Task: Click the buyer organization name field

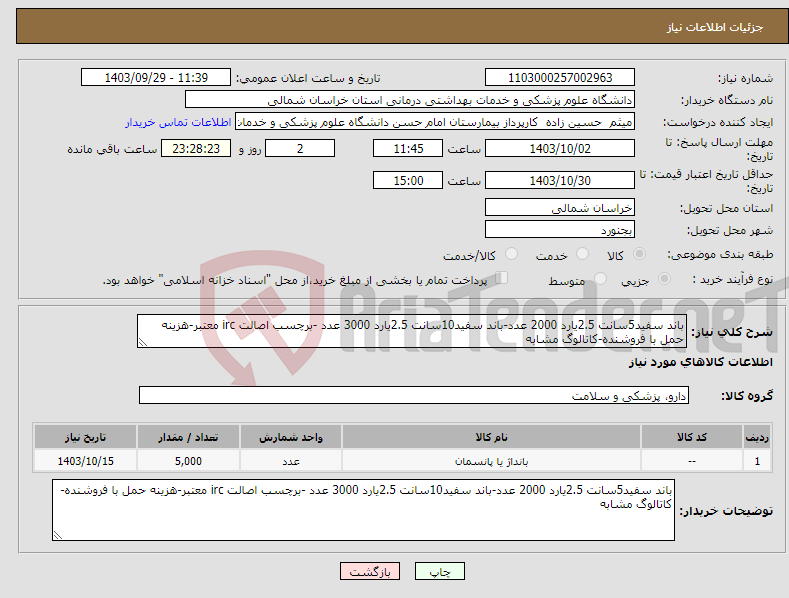Action: click(x=410, y=100)
